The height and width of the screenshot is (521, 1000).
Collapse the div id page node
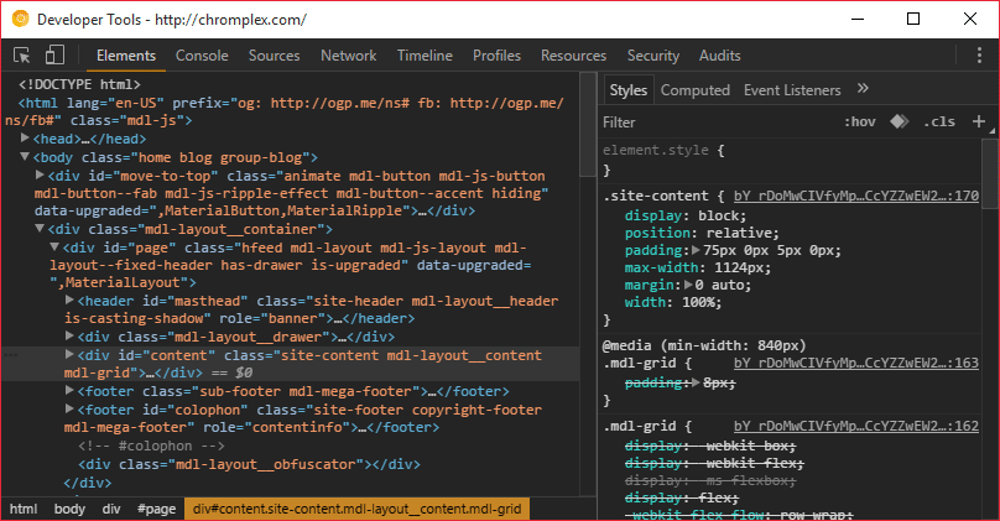coord(54,247)
